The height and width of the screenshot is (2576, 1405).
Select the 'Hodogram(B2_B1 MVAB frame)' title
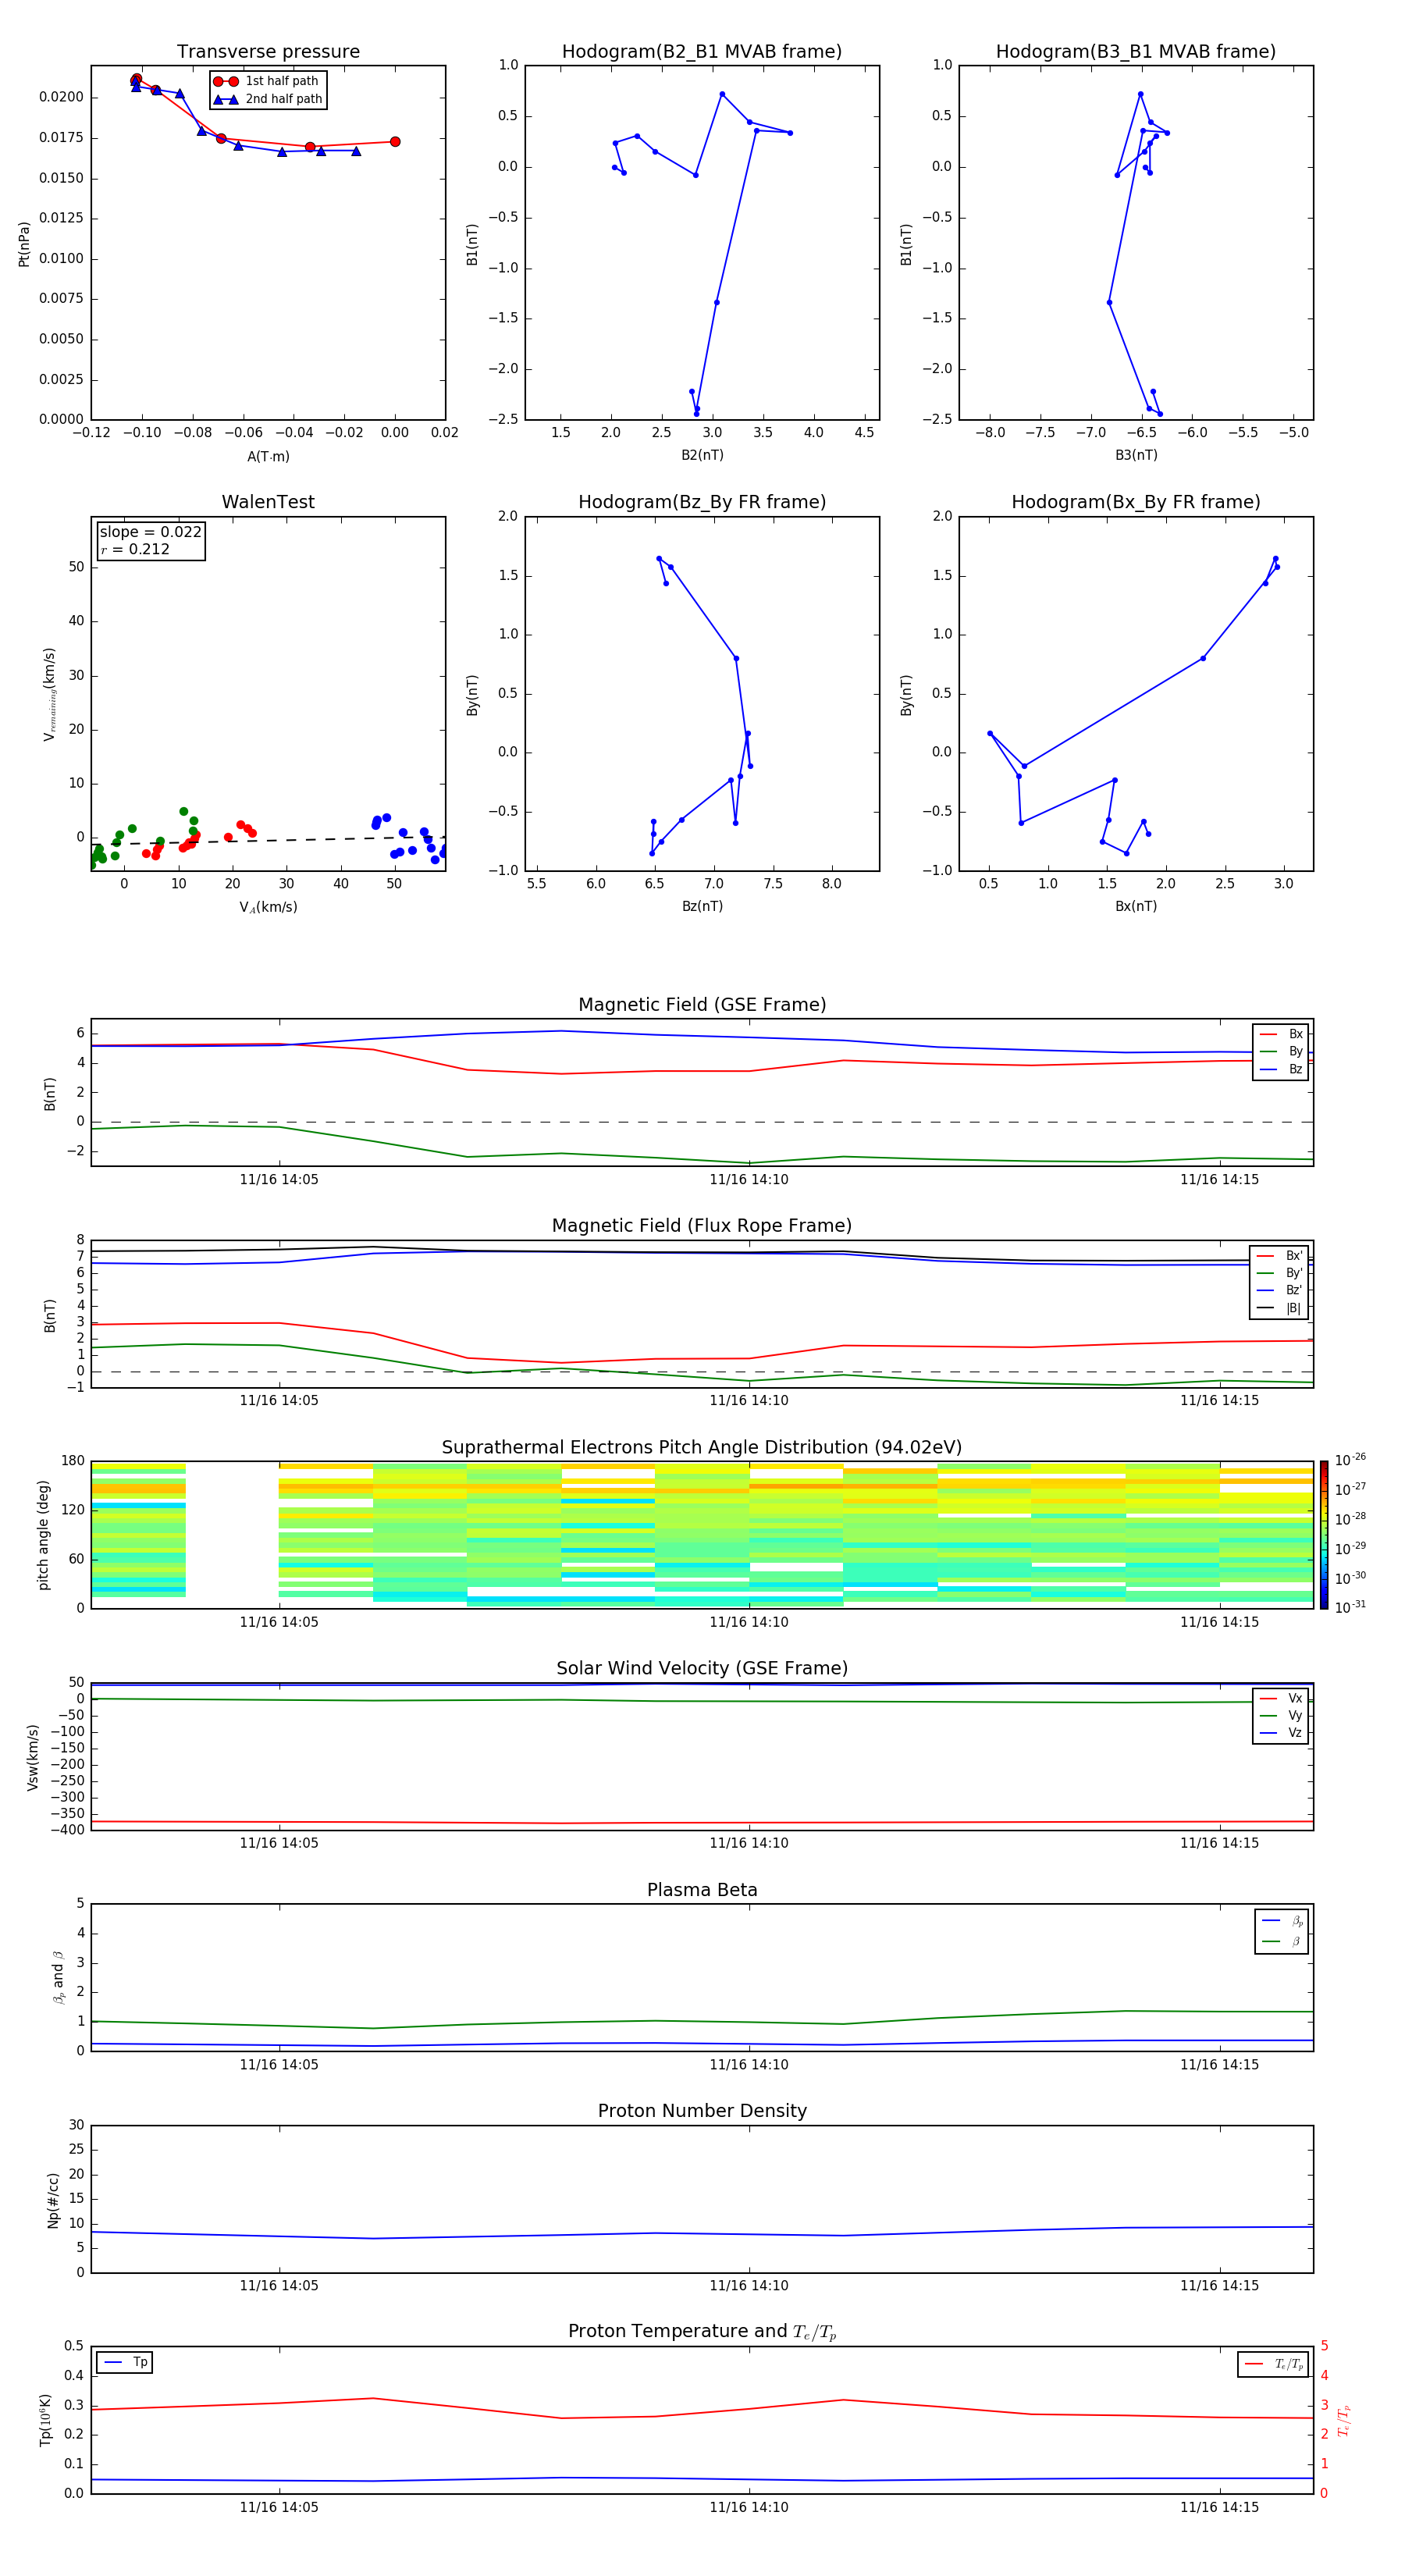702,52
